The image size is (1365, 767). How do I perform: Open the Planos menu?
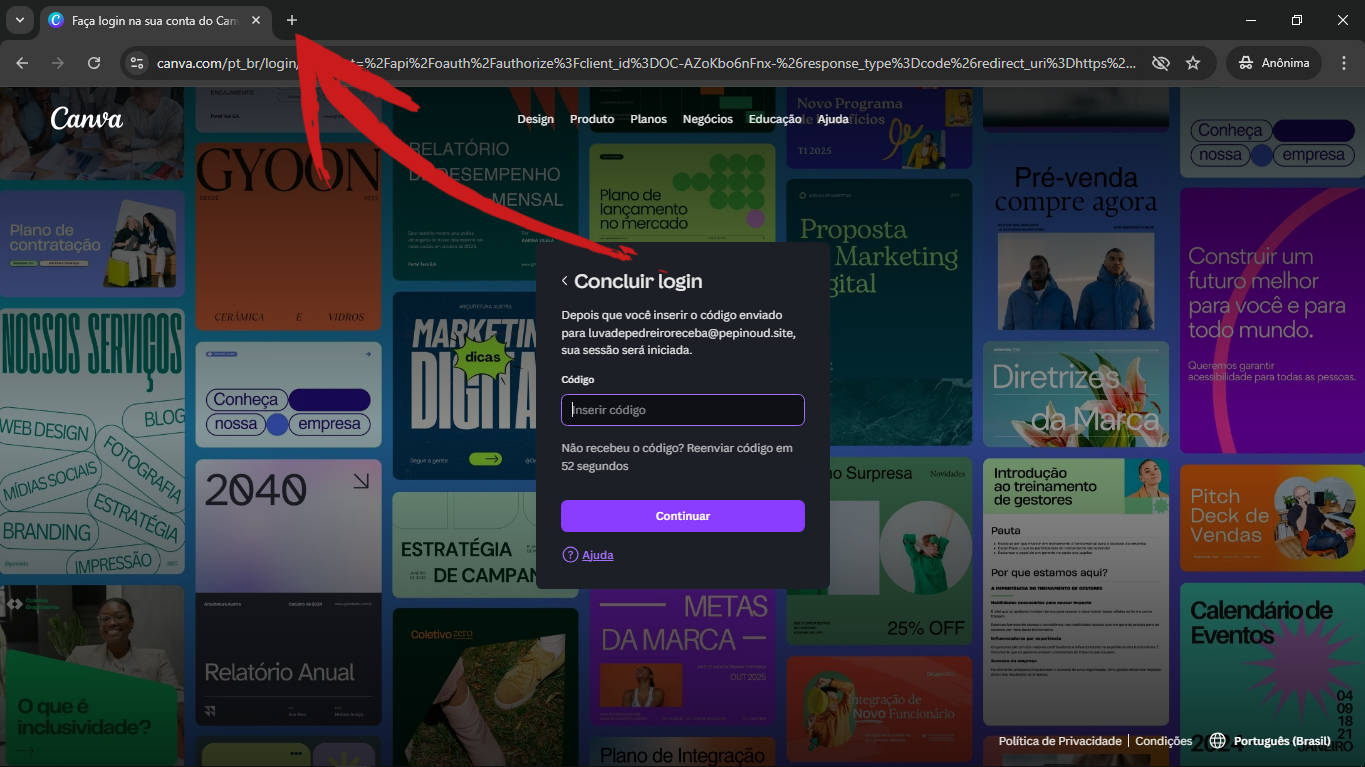pyautogui.click(x=648, y=119)
